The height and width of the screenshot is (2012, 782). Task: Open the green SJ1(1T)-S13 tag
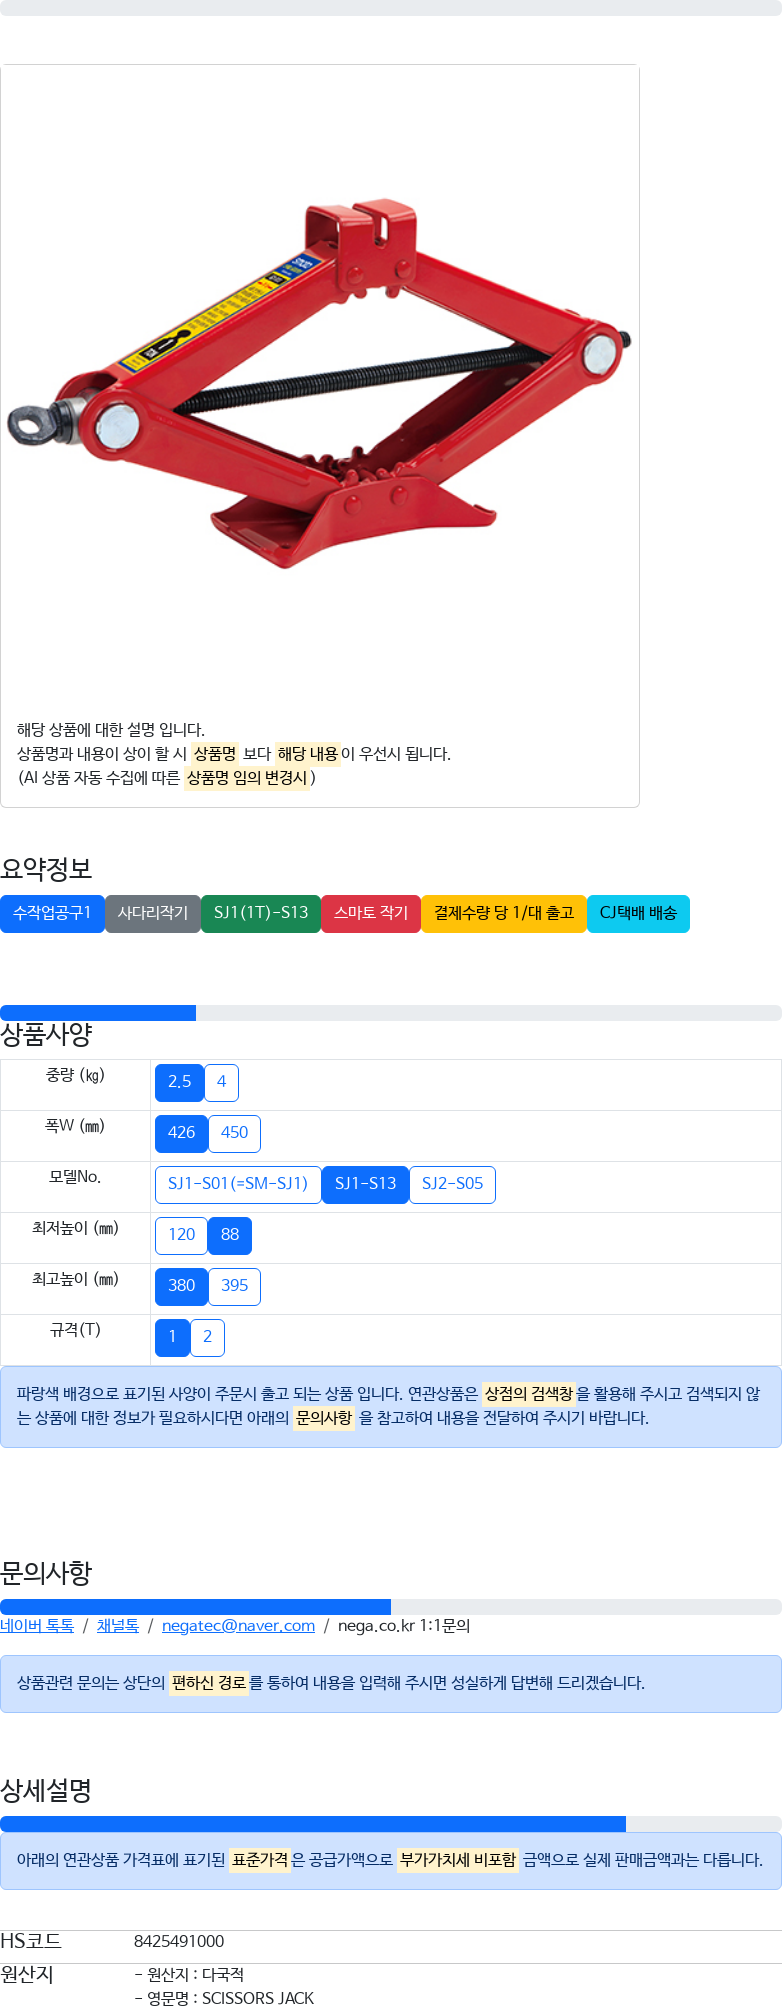(x=261, y=913)
